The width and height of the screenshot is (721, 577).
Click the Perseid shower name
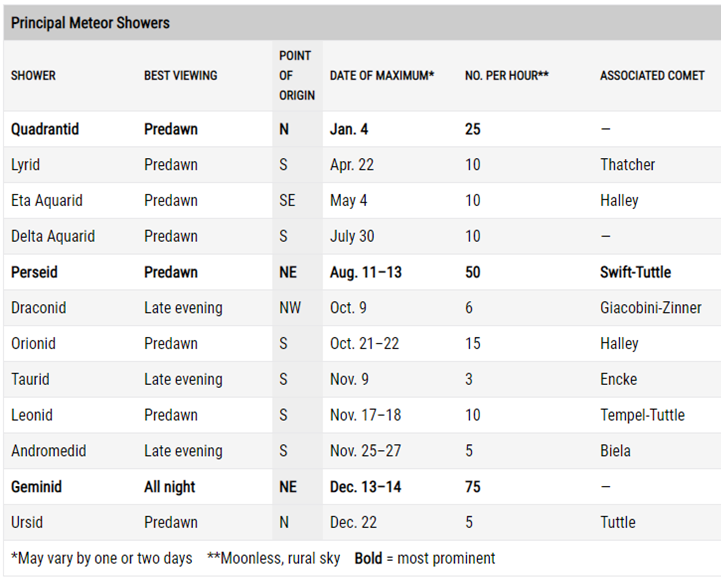click(34, 272)
